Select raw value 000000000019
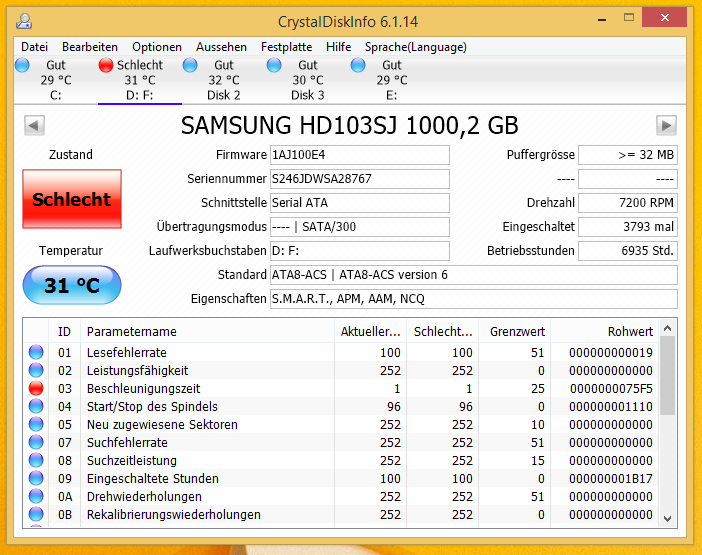702x555 pixels. pyautogui.click(x=611, y=353)
